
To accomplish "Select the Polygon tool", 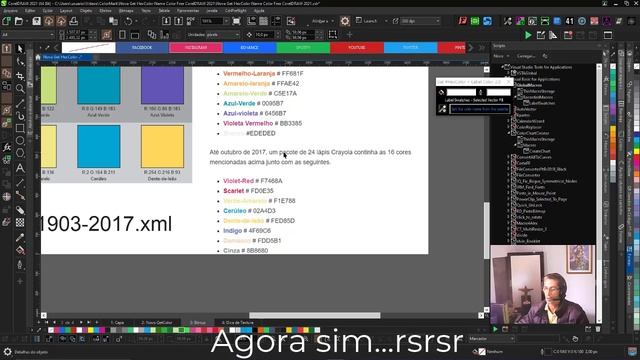I will coord(20,153).
